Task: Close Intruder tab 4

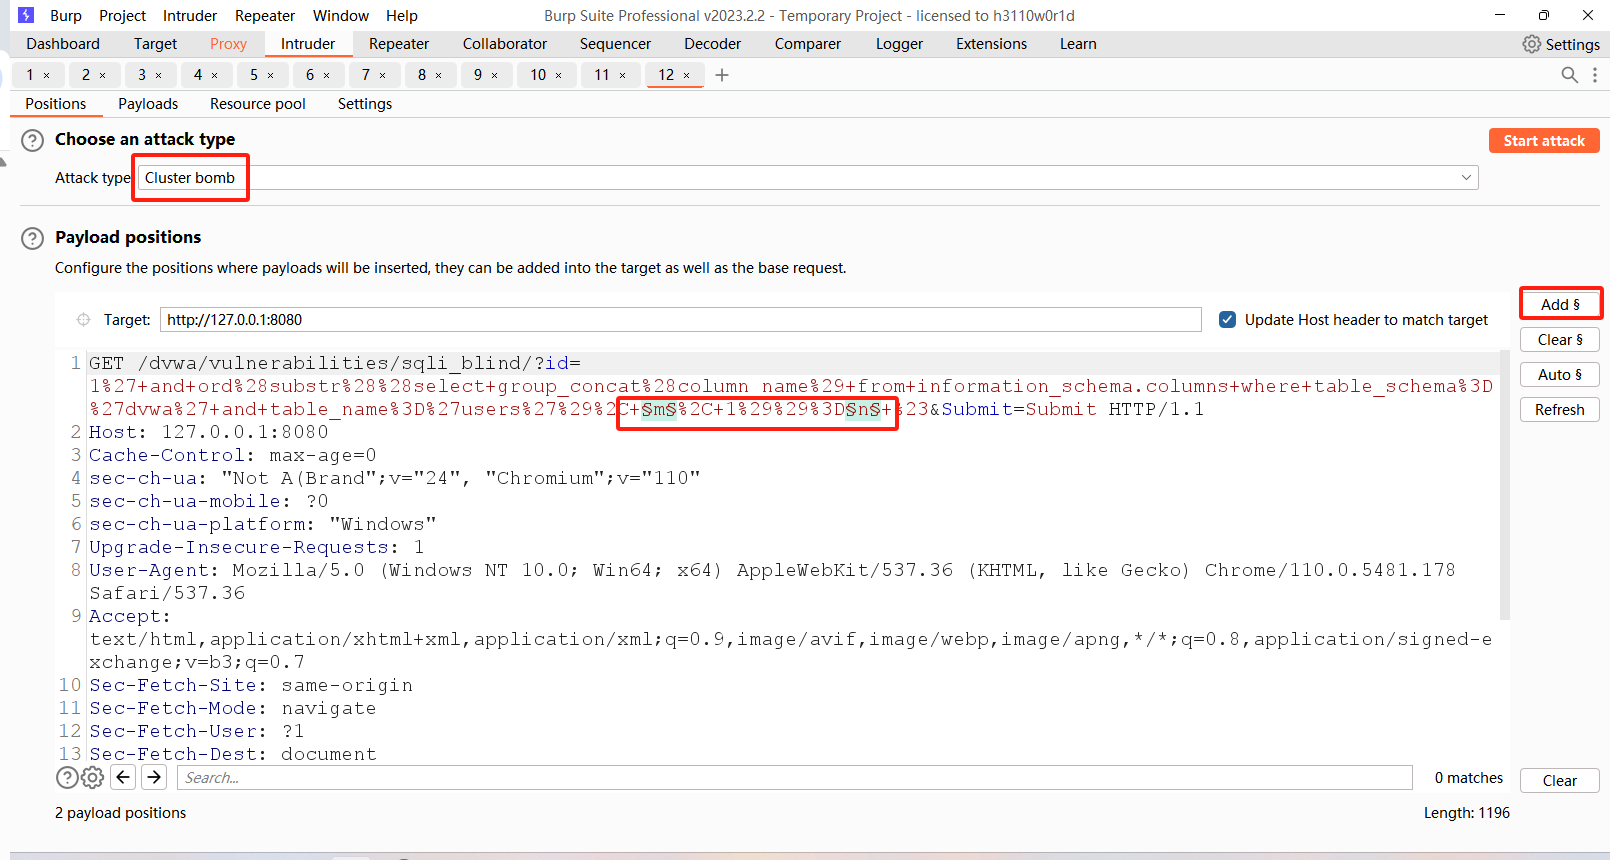Action: point(215,75)
